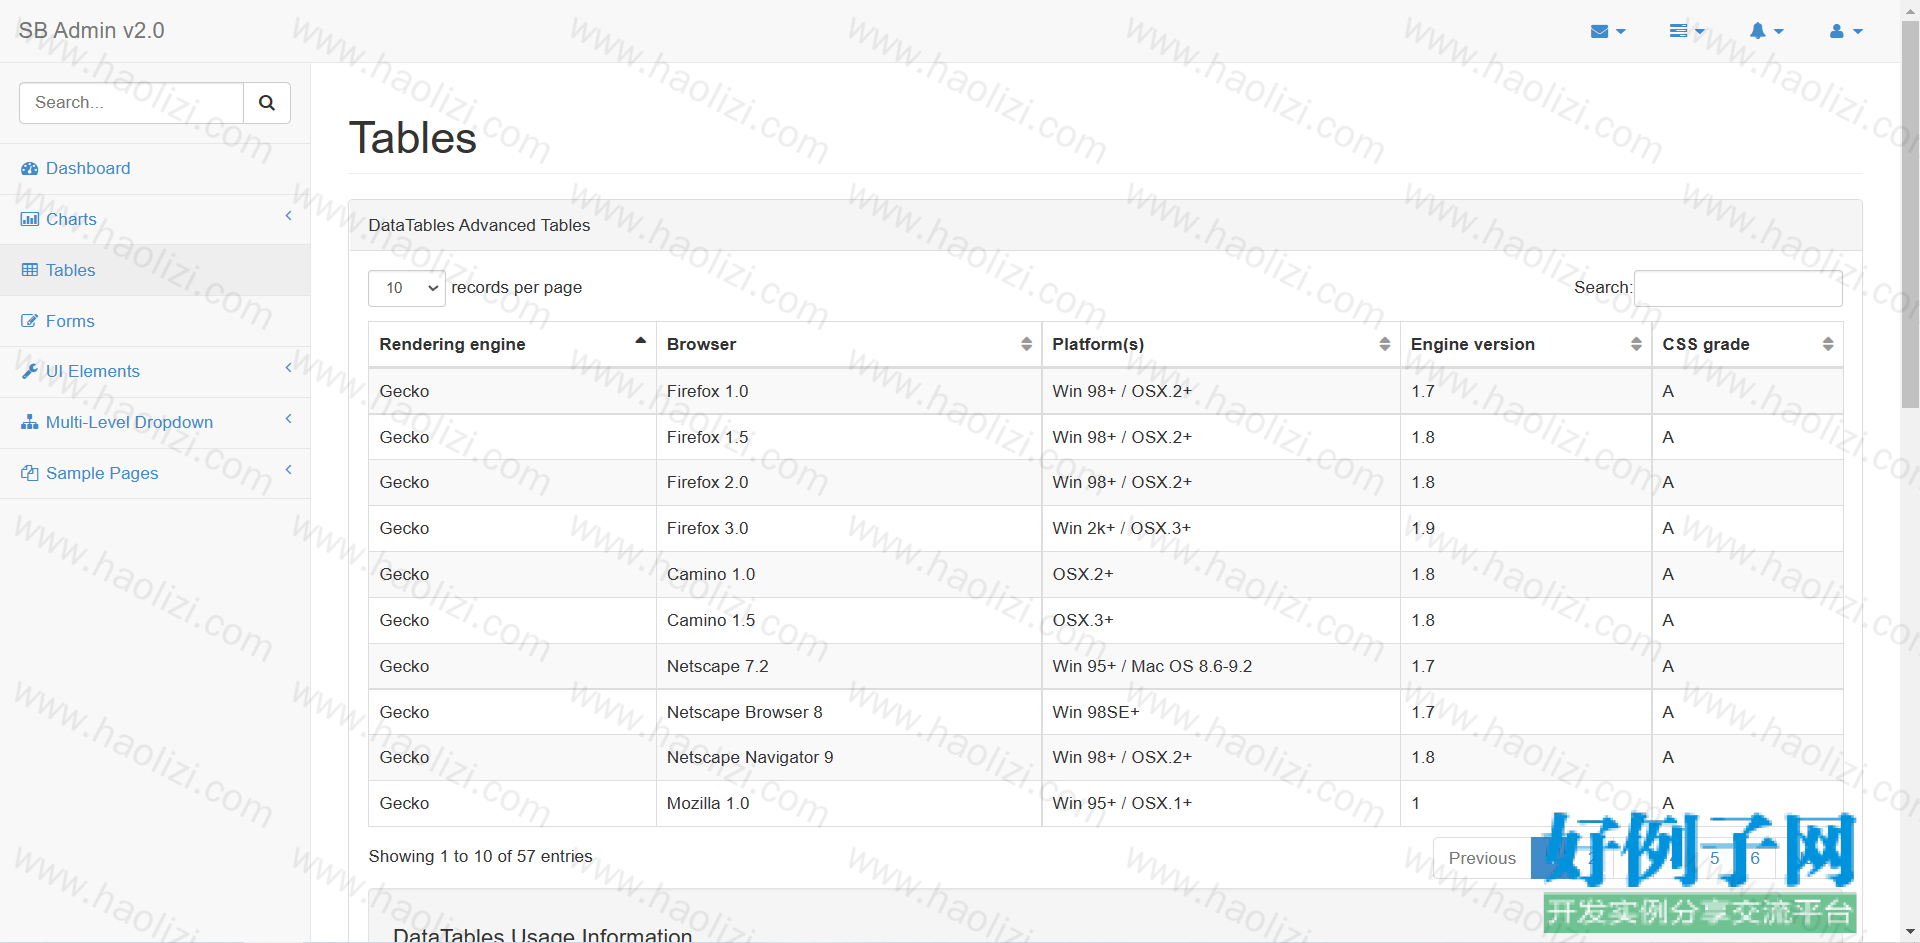
Task: Open the UI Elements menu item
Action: [155, 371]
